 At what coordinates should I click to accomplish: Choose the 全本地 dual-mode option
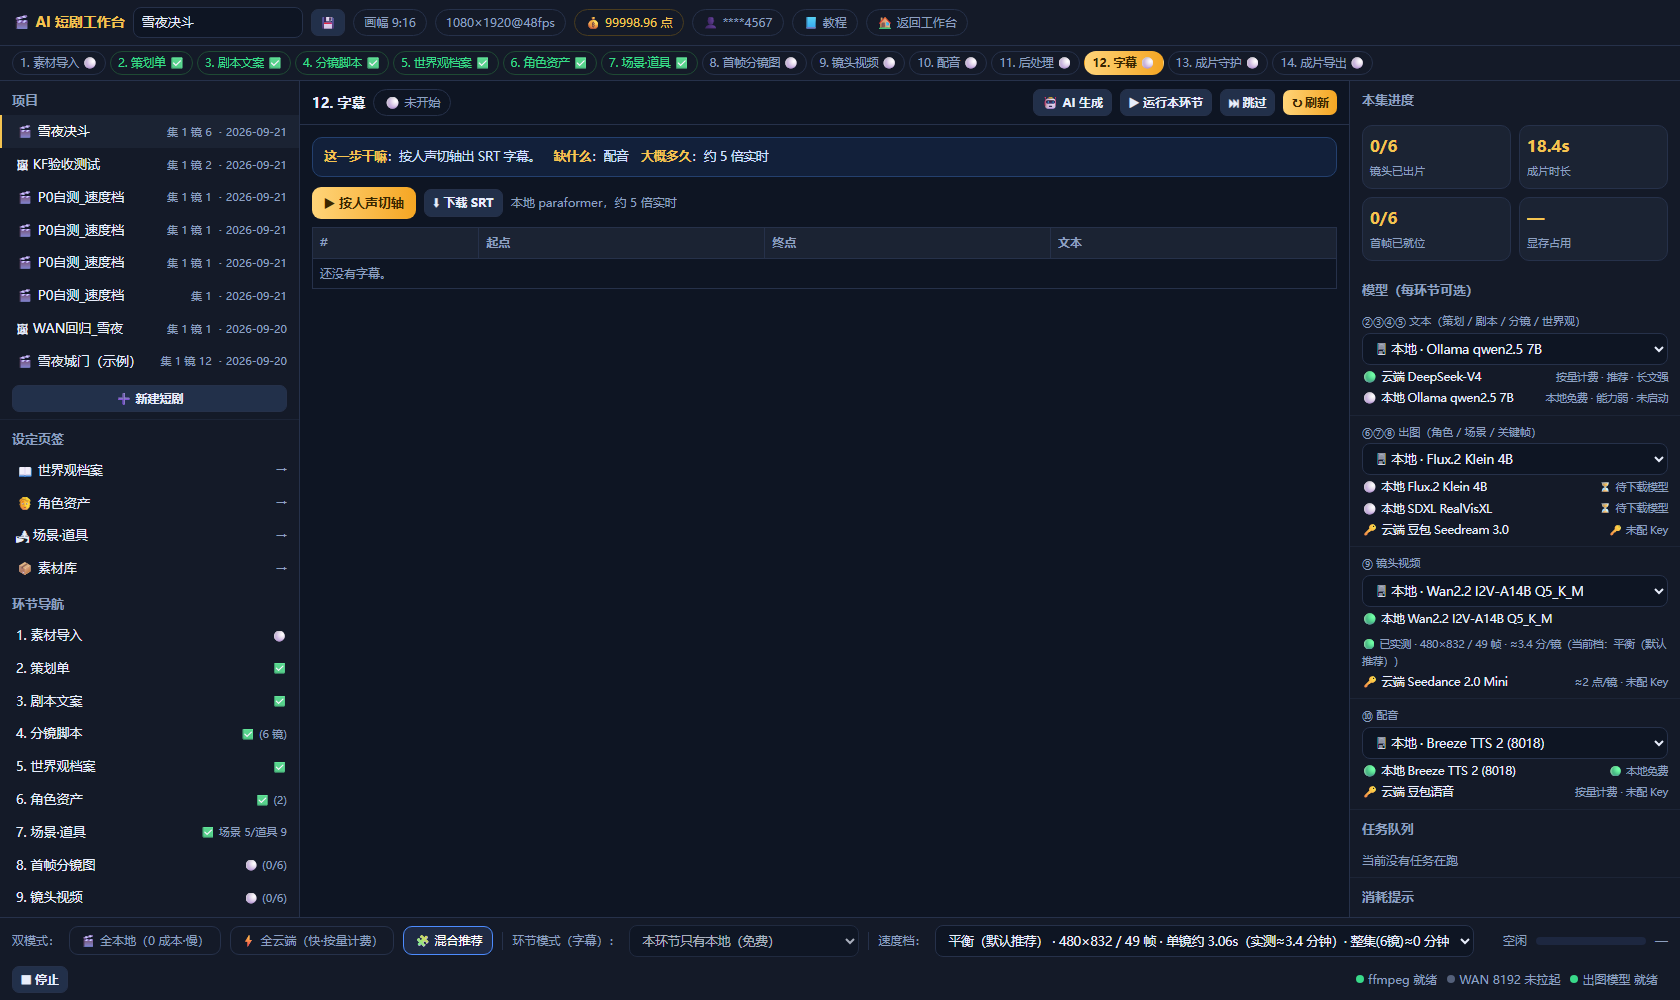[x=144, y=941]
